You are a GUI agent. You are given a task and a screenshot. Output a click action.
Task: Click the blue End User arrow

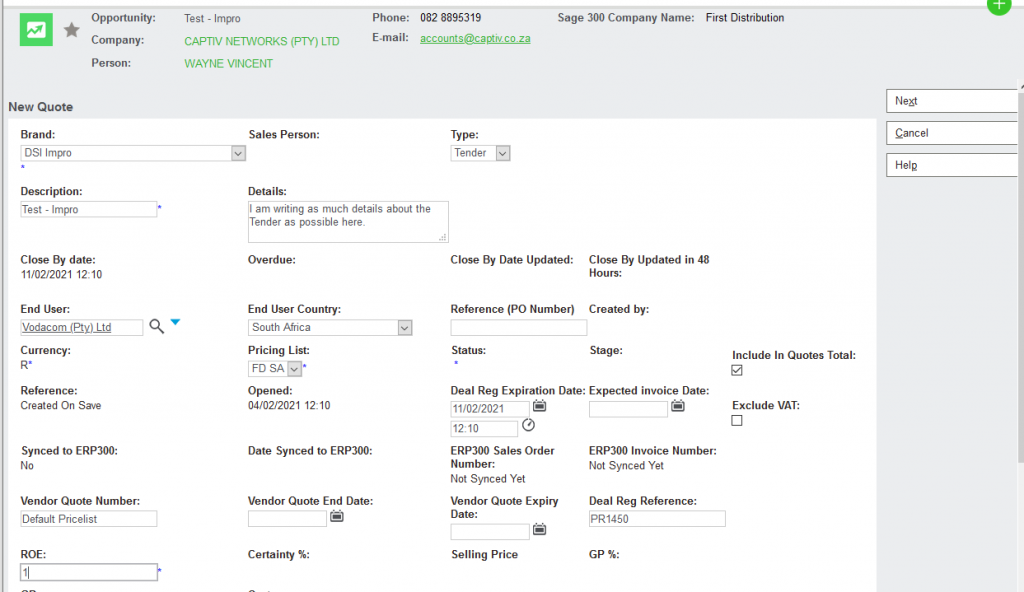click(x=175, y=322)
